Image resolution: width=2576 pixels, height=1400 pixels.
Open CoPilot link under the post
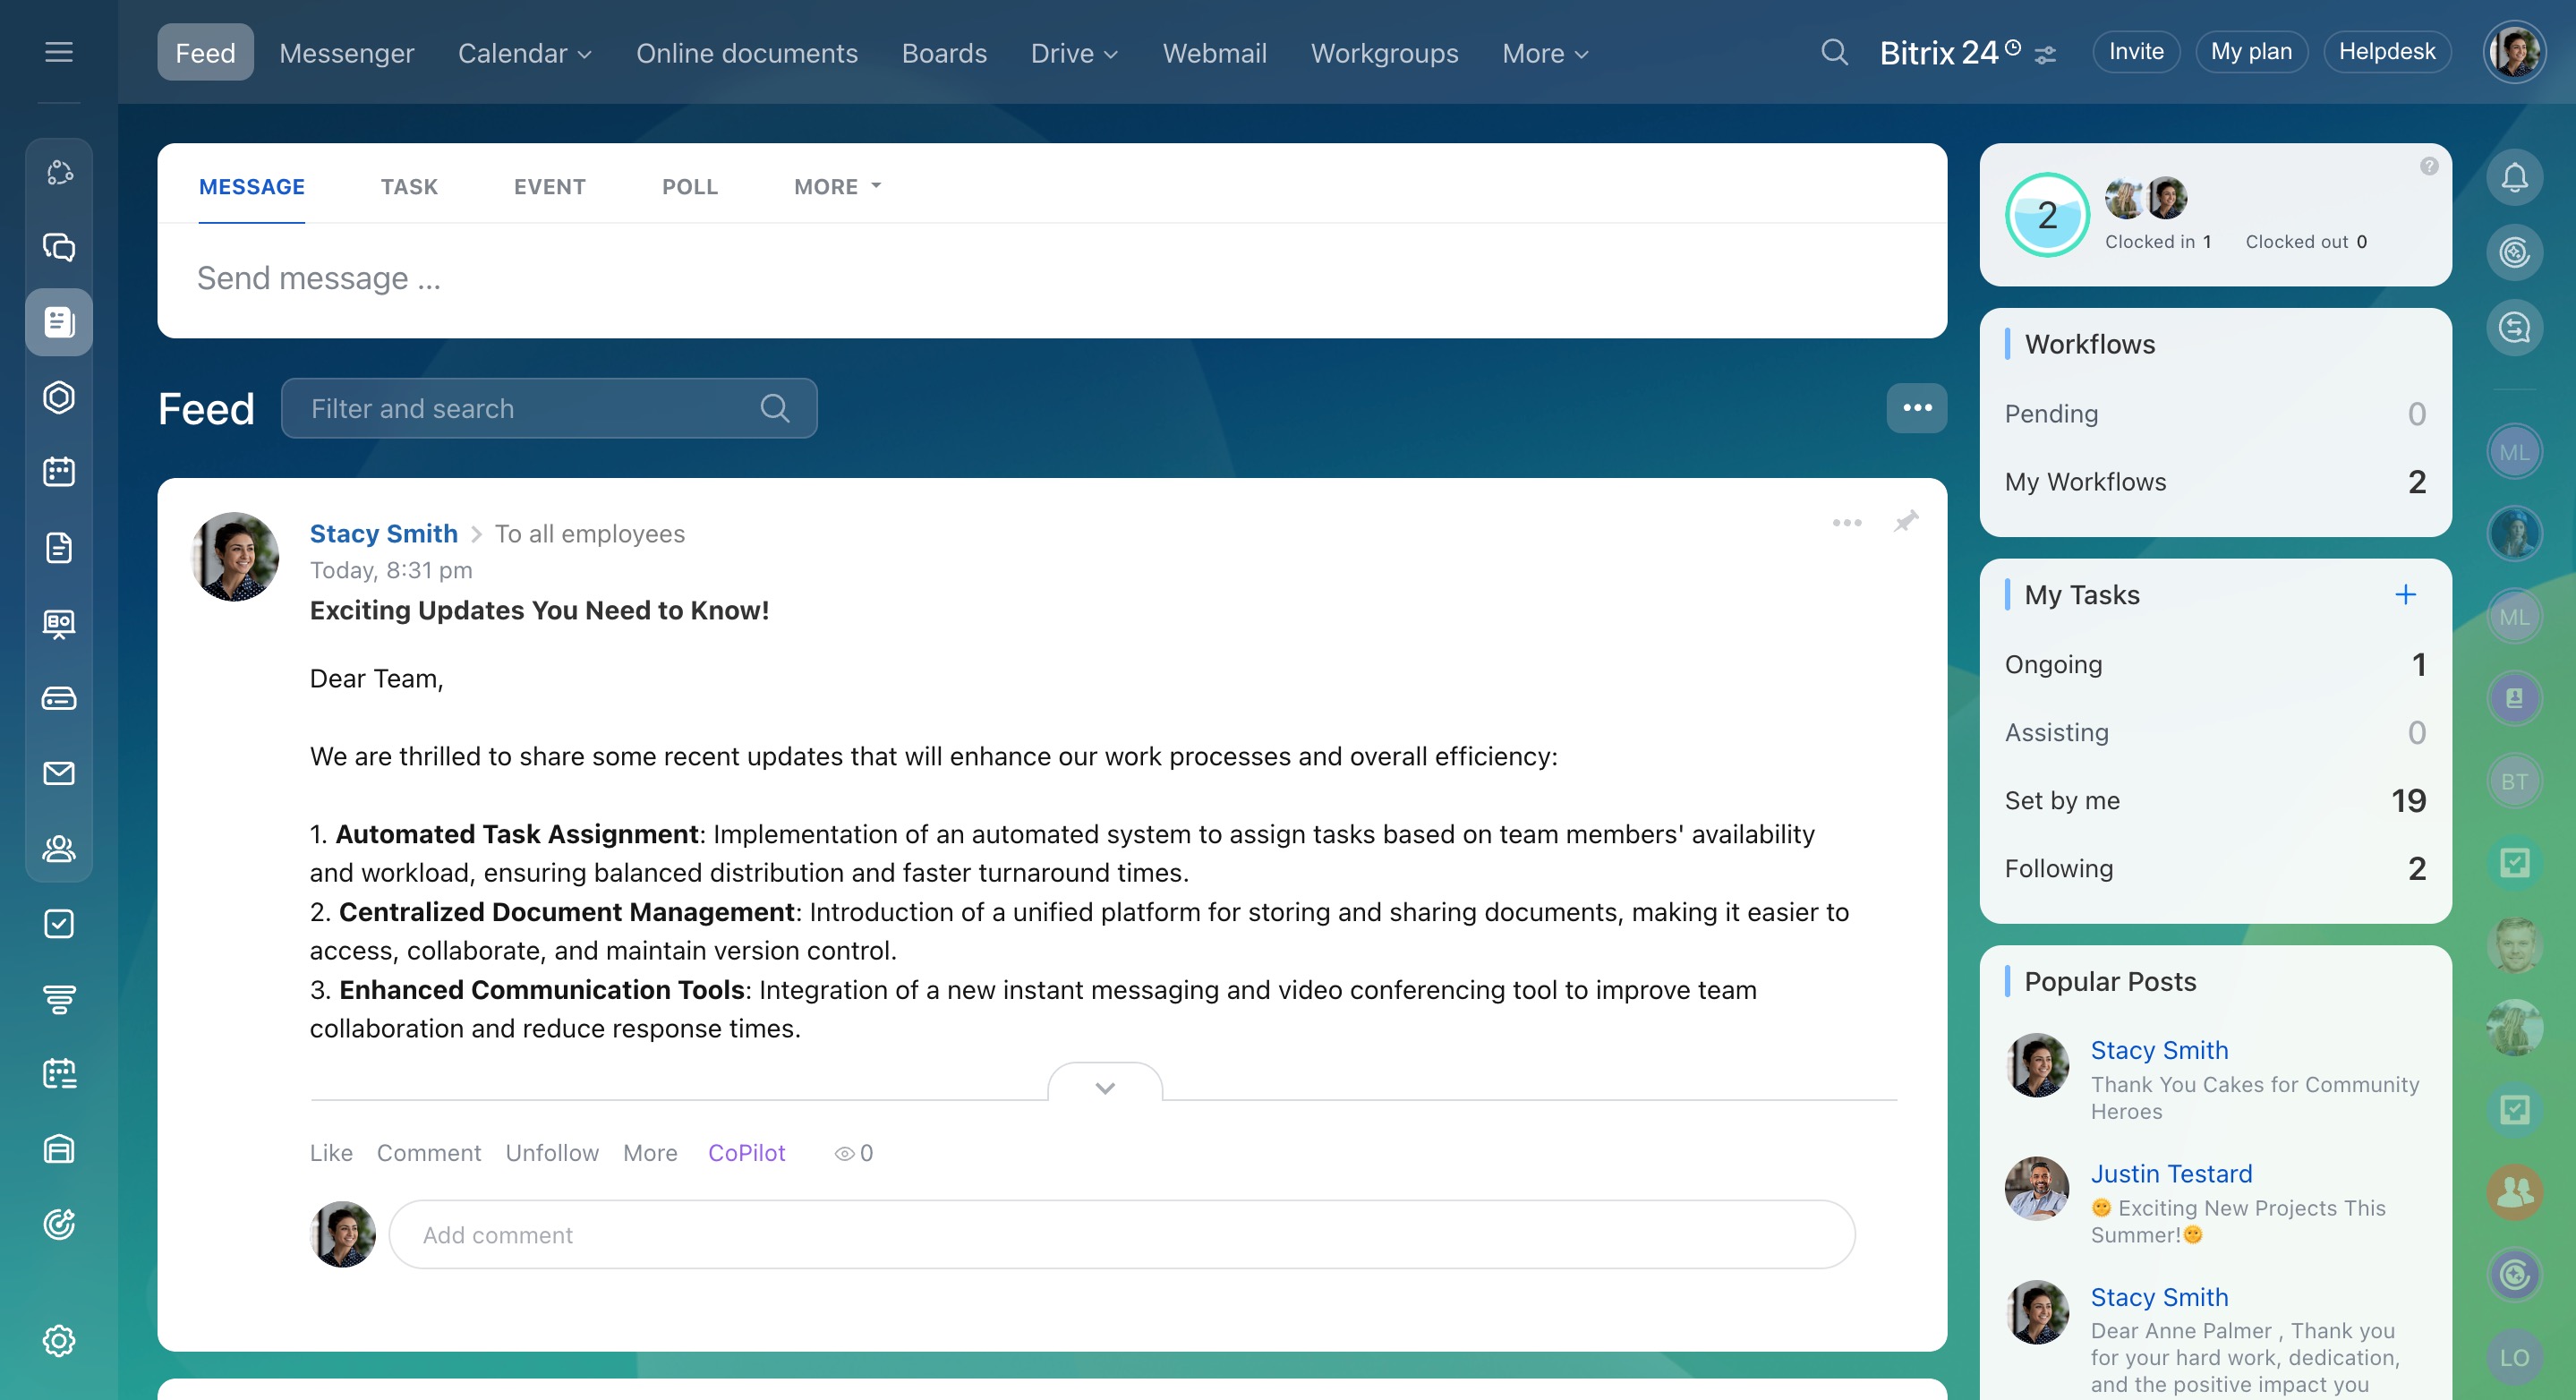(x=746, y=1153)
